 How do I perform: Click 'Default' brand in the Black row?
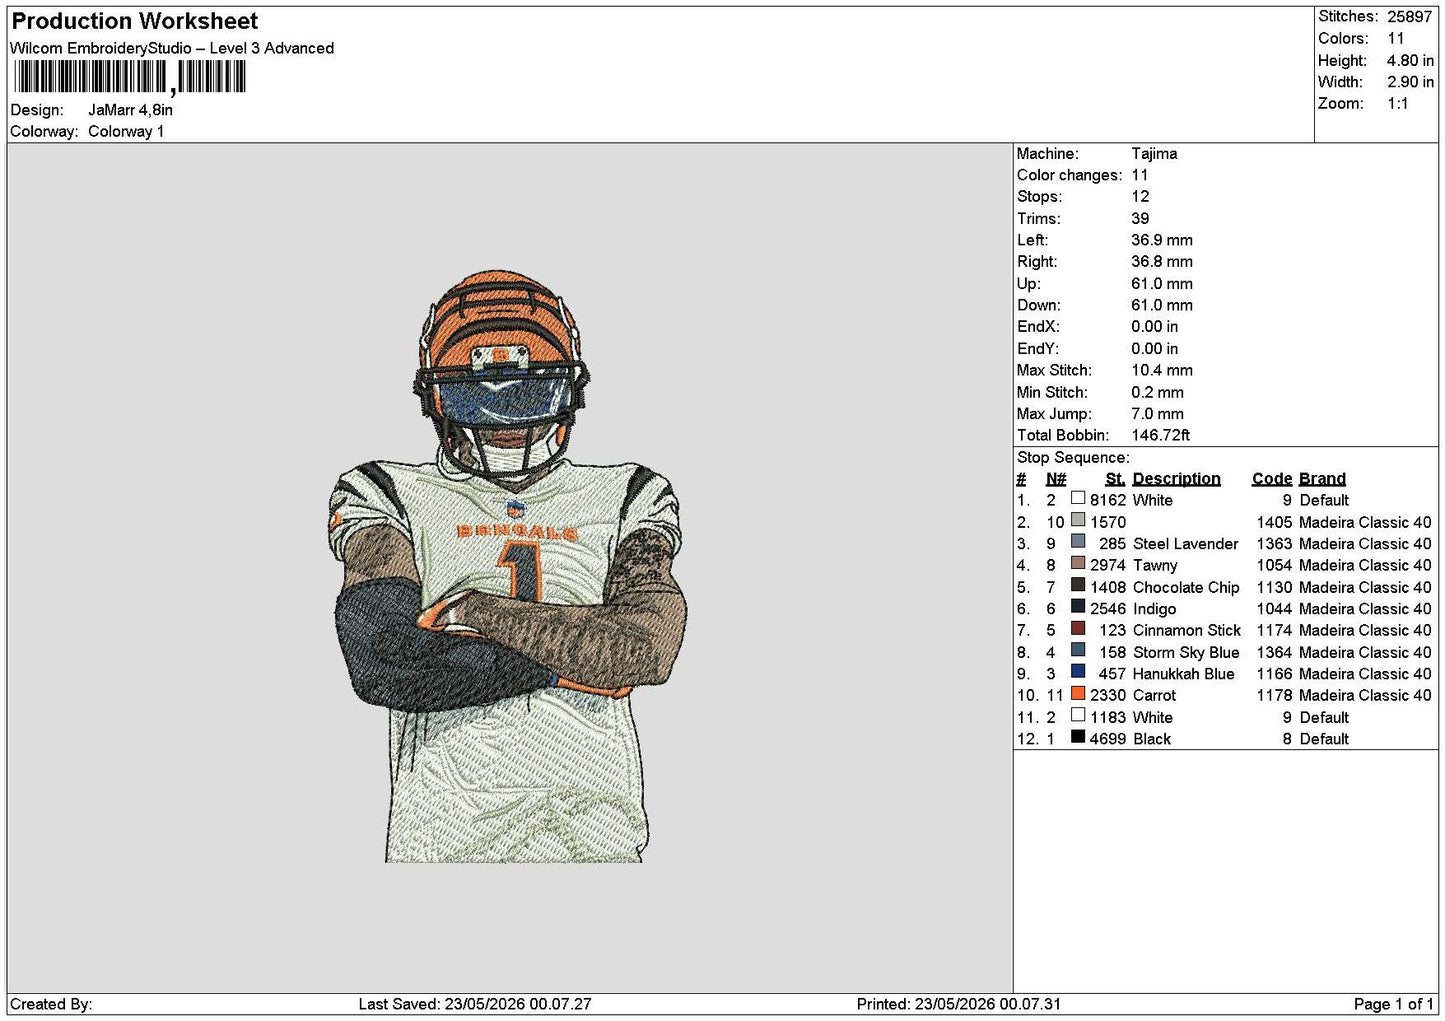click(1324, 739)
